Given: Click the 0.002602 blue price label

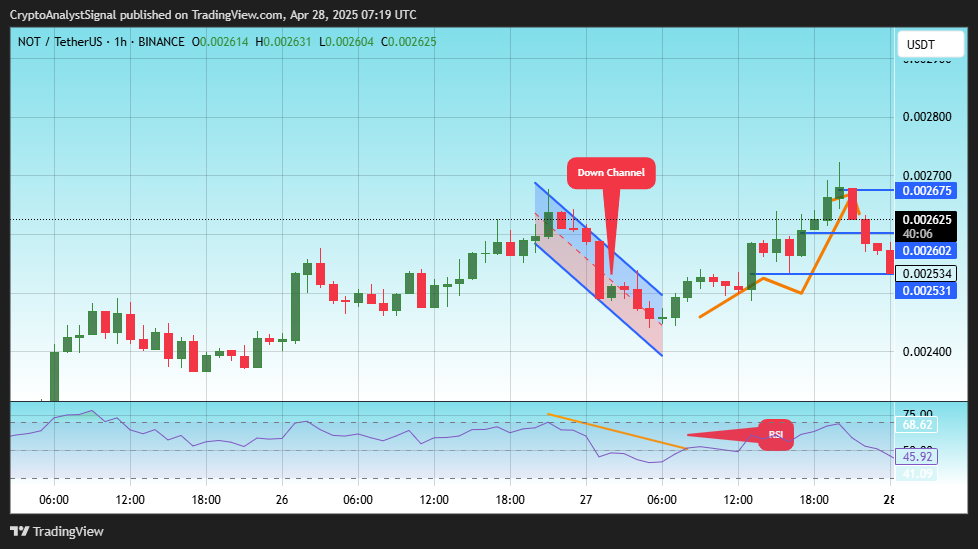Looking at the screenshot, I should coord(926,251).
